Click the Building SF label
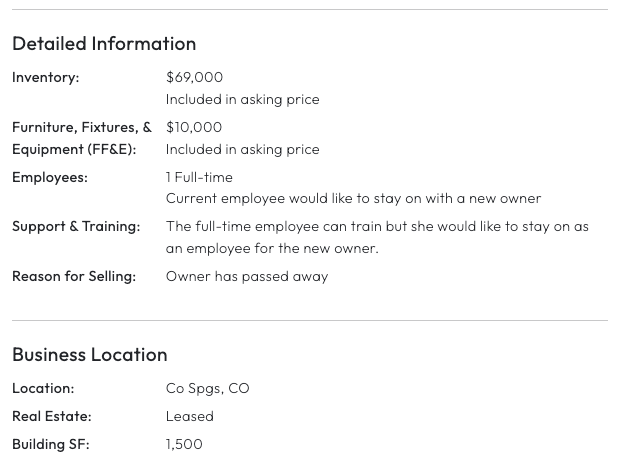The height and width of the screenshot is (468, 622). 51,444
